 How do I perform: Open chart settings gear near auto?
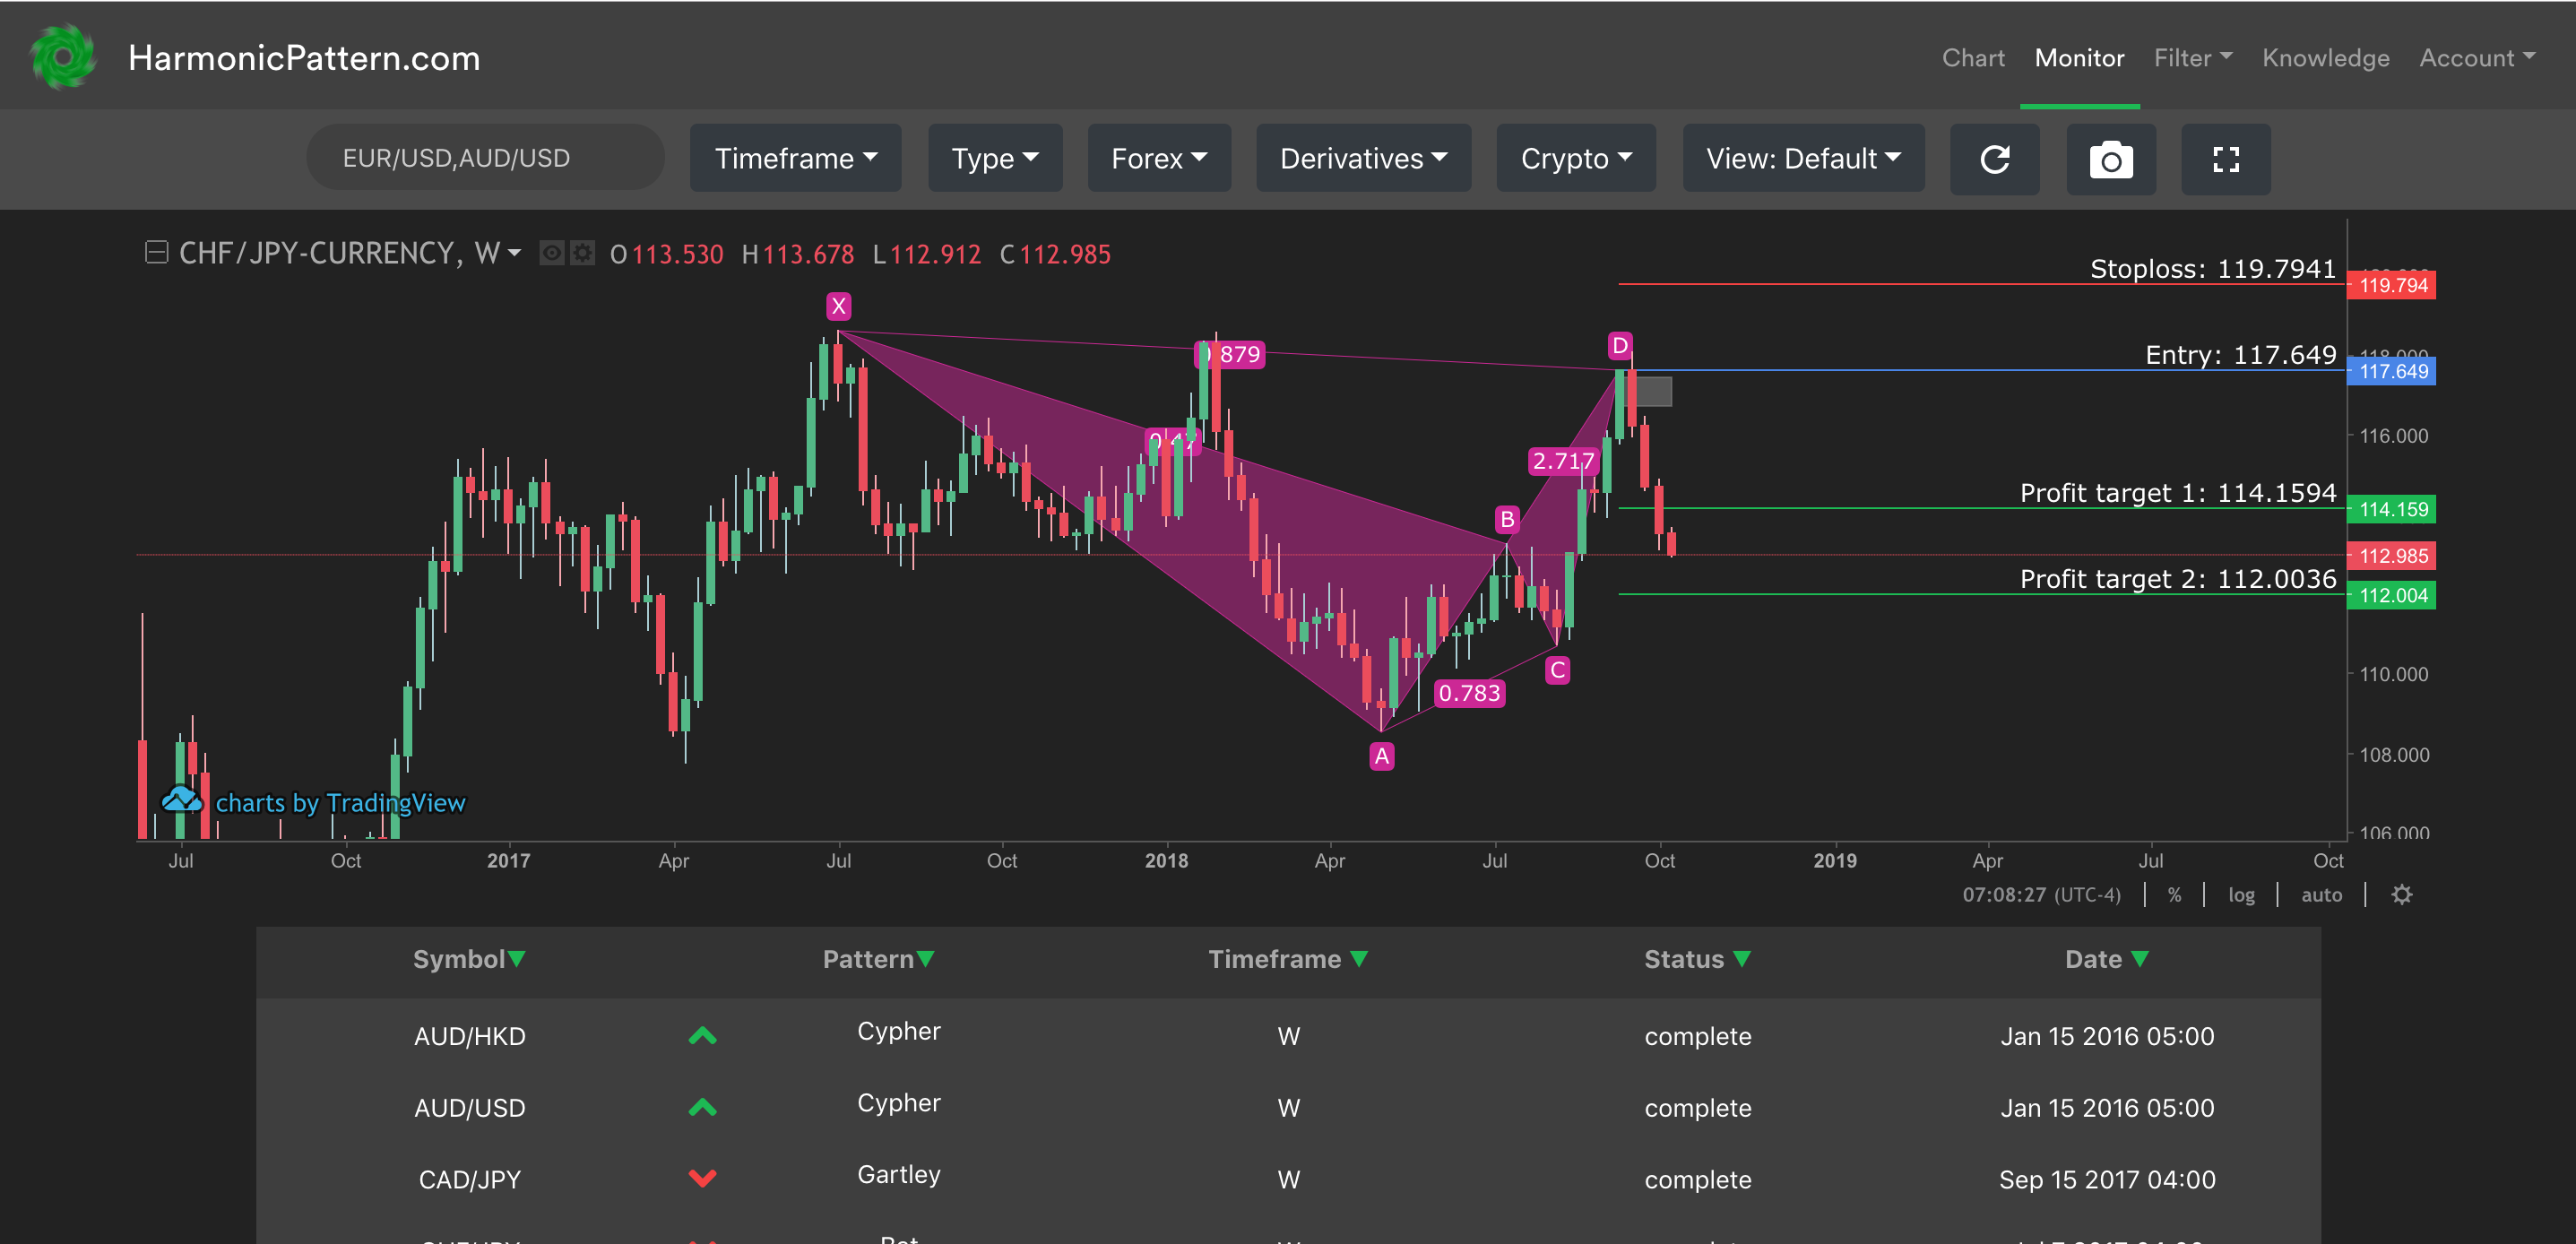click(2402, 894)
